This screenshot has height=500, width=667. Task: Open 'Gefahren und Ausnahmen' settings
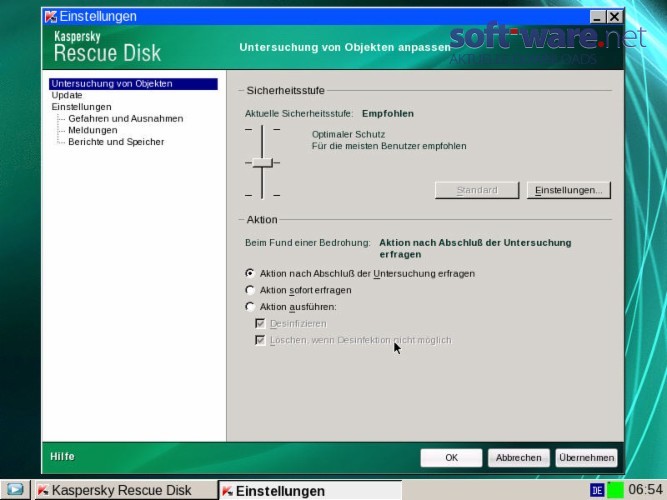pos(125,118)
